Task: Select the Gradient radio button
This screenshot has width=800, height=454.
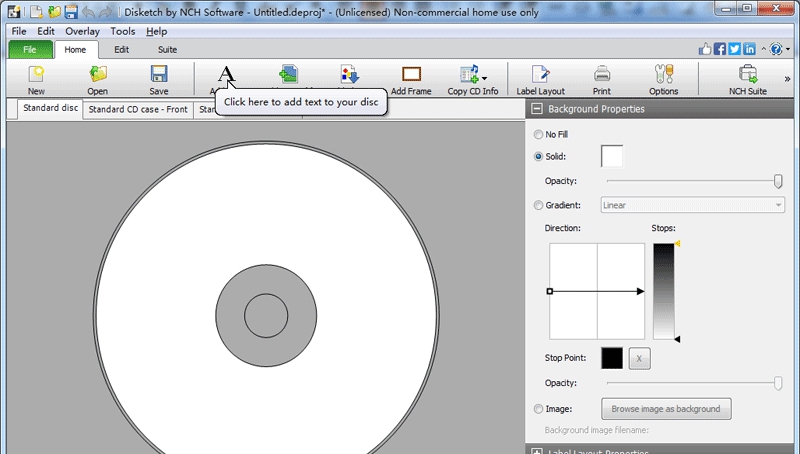Action: (x=538, y=205)
